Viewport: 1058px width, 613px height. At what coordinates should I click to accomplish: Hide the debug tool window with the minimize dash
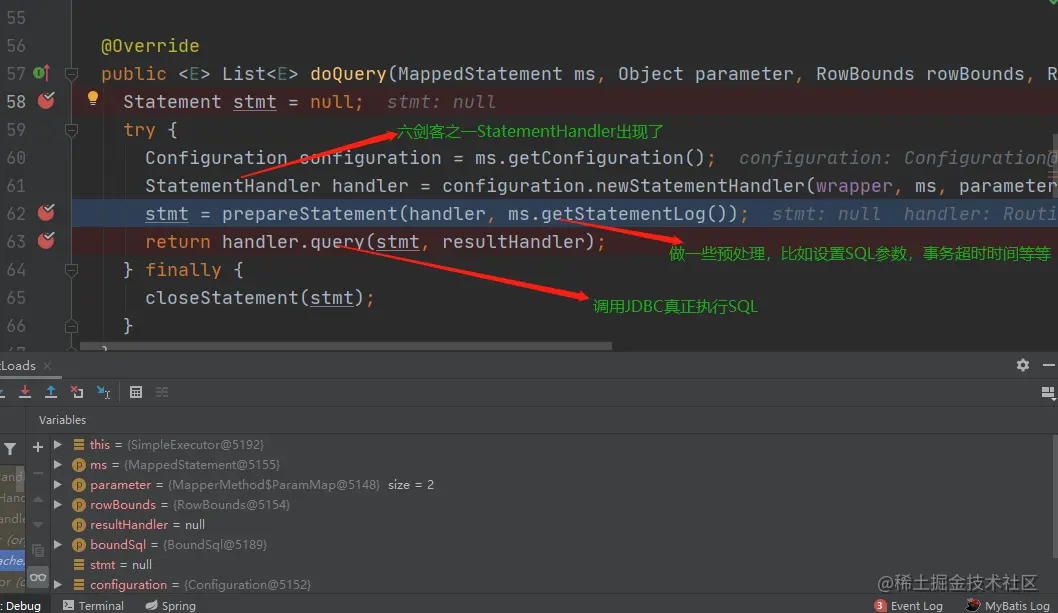(1049, 365)
